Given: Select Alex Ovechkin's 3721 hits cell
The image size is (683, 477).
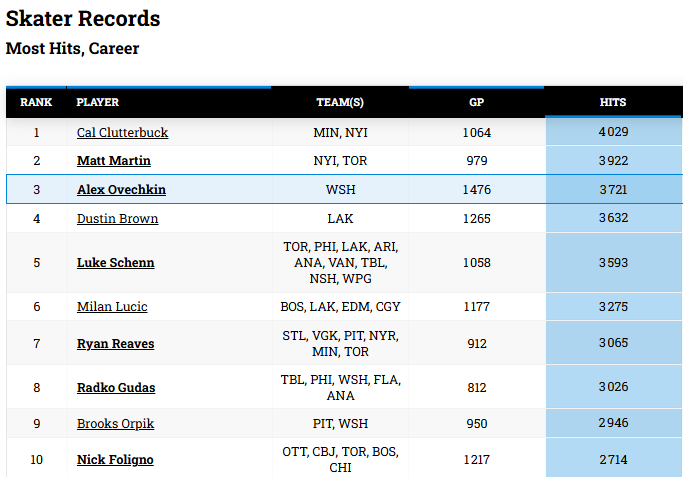Looking at the screenshot, I should click(x=614, y=189).
